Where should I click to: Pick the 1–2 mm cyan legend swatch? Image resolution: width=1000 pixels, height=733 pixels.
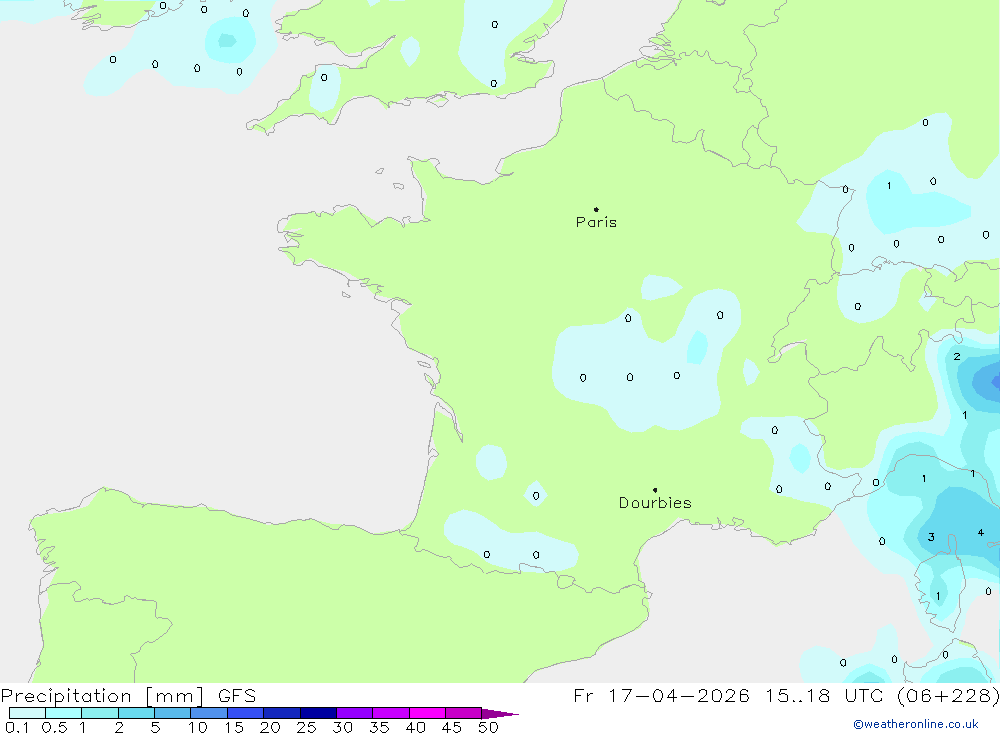click(x=100, y=713)
